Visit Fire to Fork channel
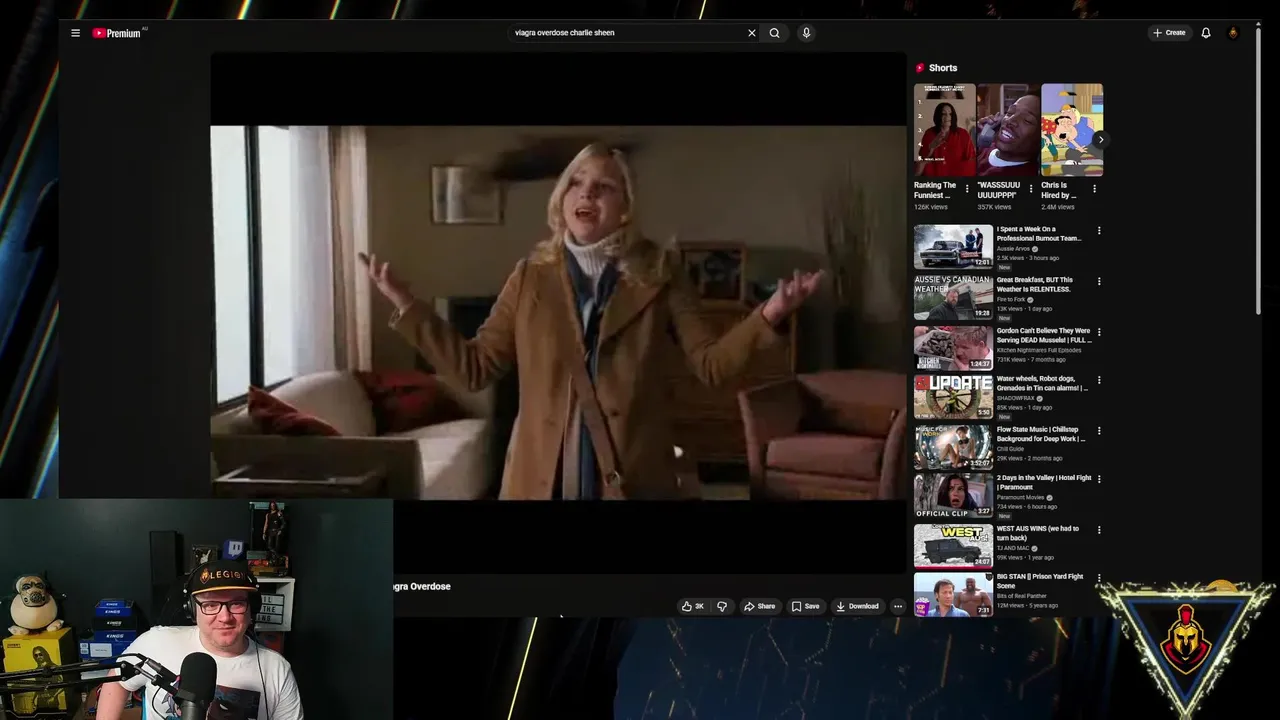Screen dimensions: 1280x720 point(1011,299)
